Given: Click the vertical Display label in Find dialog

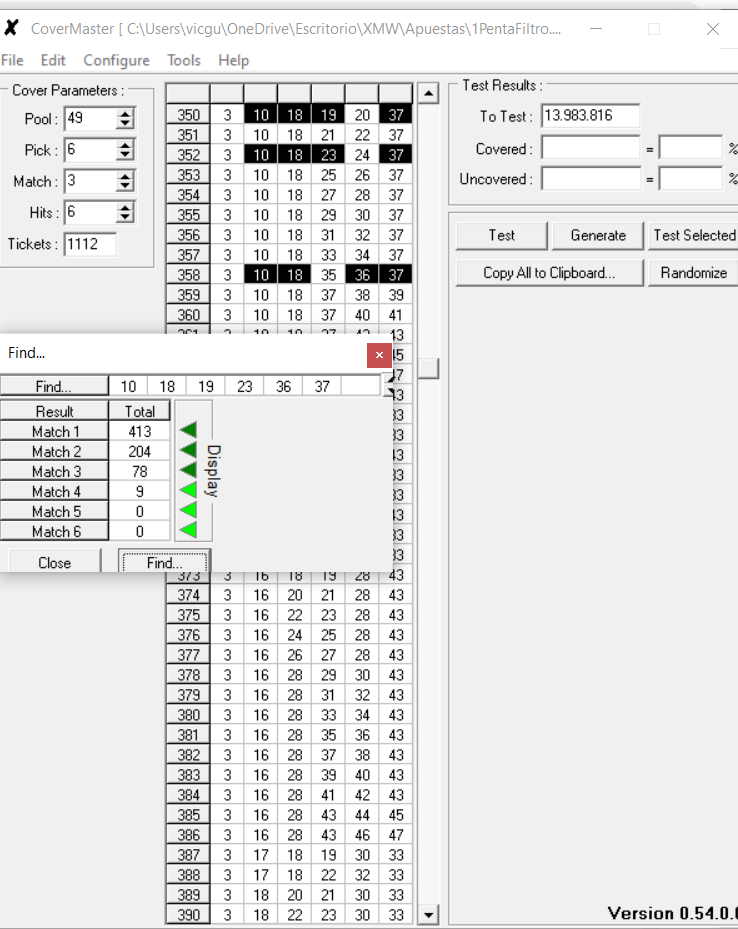Looking at the screenshot, I should coord(213,470).
